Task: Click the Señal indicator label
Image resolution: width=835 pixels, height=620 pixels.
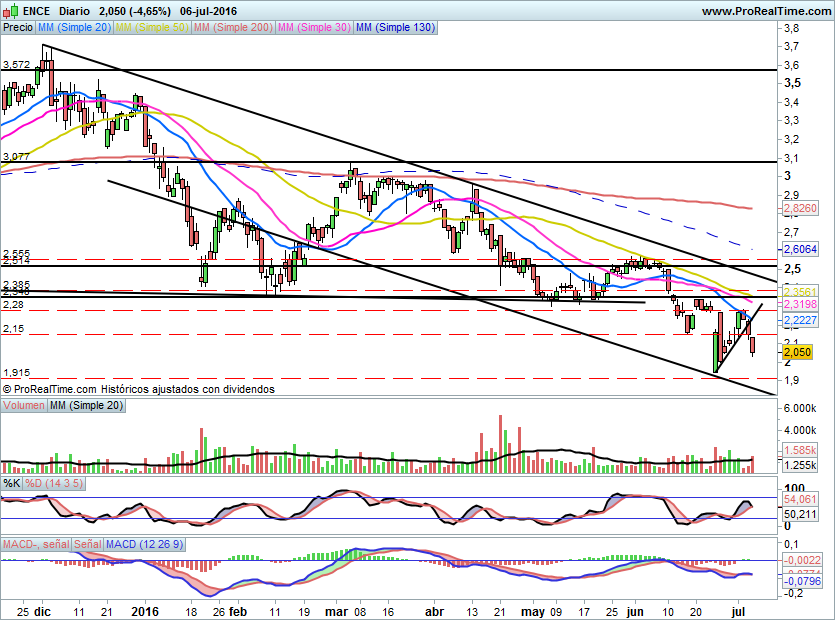Action: [88, 543]
